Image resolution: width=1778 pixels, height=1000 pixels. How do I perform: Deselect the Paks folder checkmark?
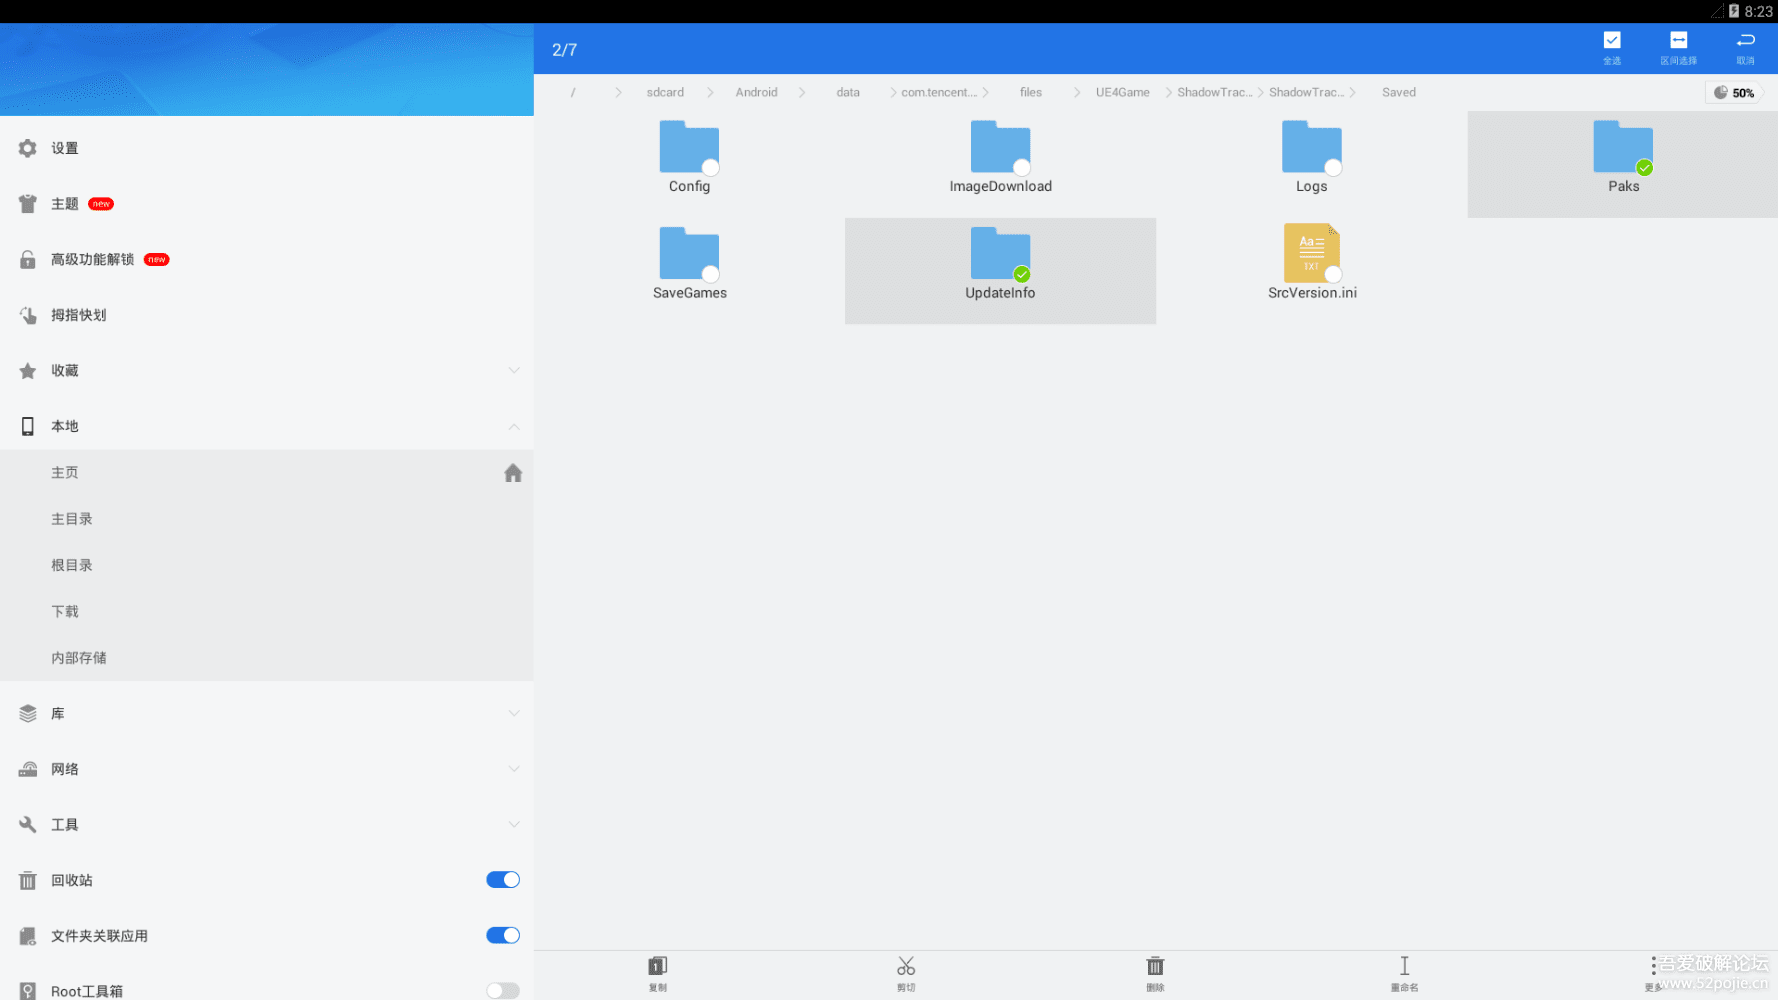(x=1644, y=168)
